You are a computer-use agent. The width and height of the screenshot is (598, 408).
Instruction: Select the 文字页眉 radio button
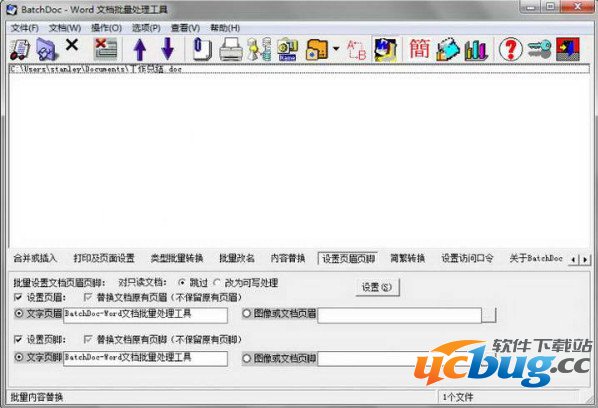pyautogui.click(x=18, y=313)
